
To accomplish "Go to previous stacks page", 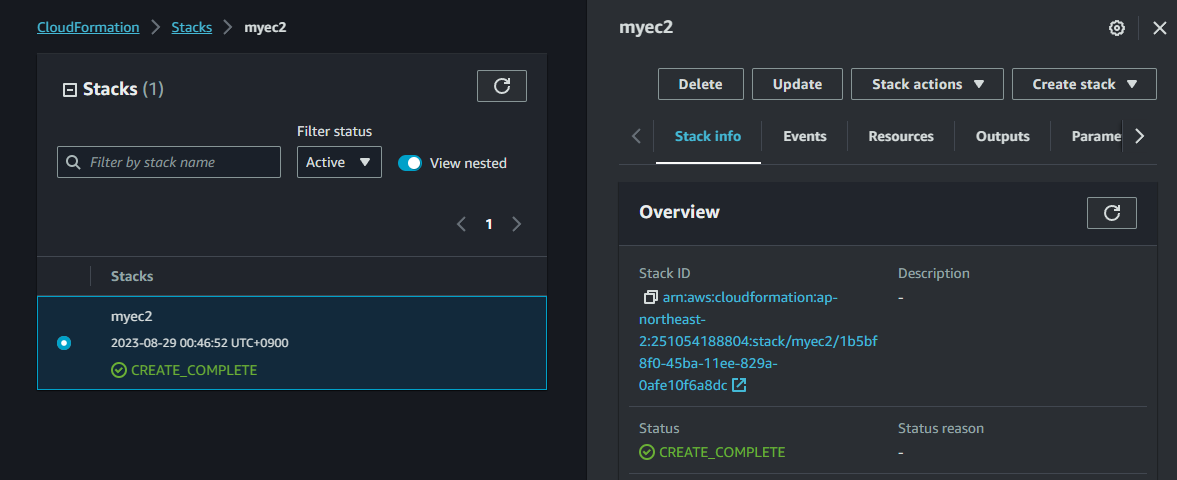I will coord(462,224).
